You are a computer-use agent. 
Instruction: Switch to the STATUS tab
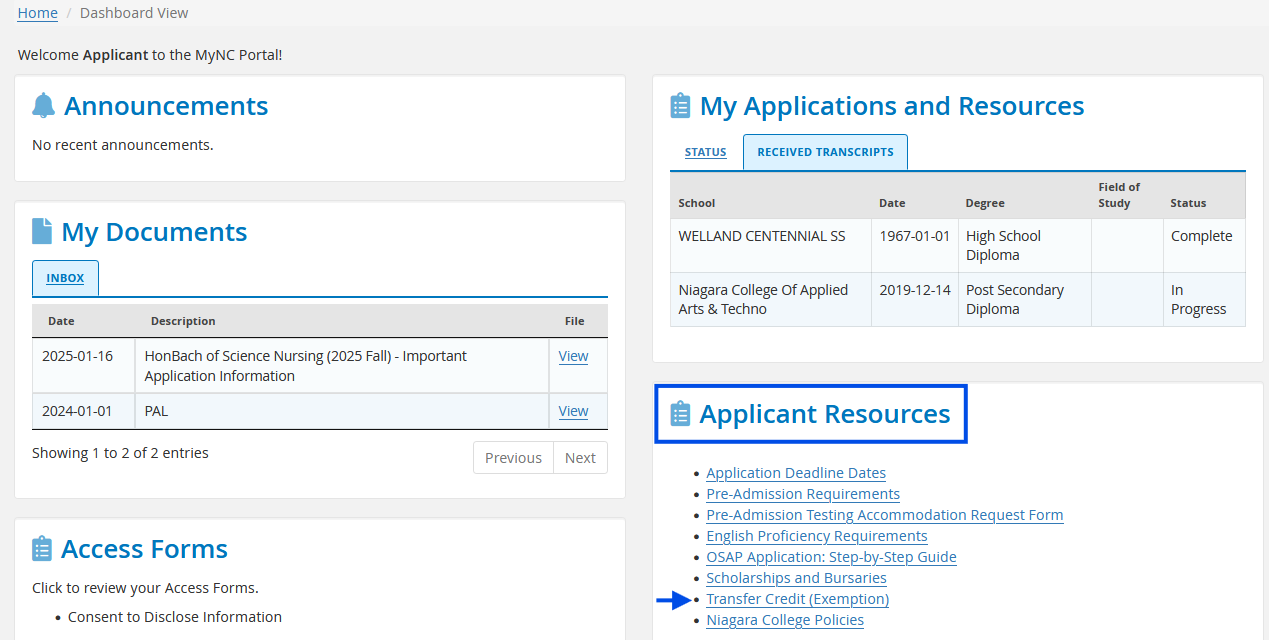coord(705,152)
